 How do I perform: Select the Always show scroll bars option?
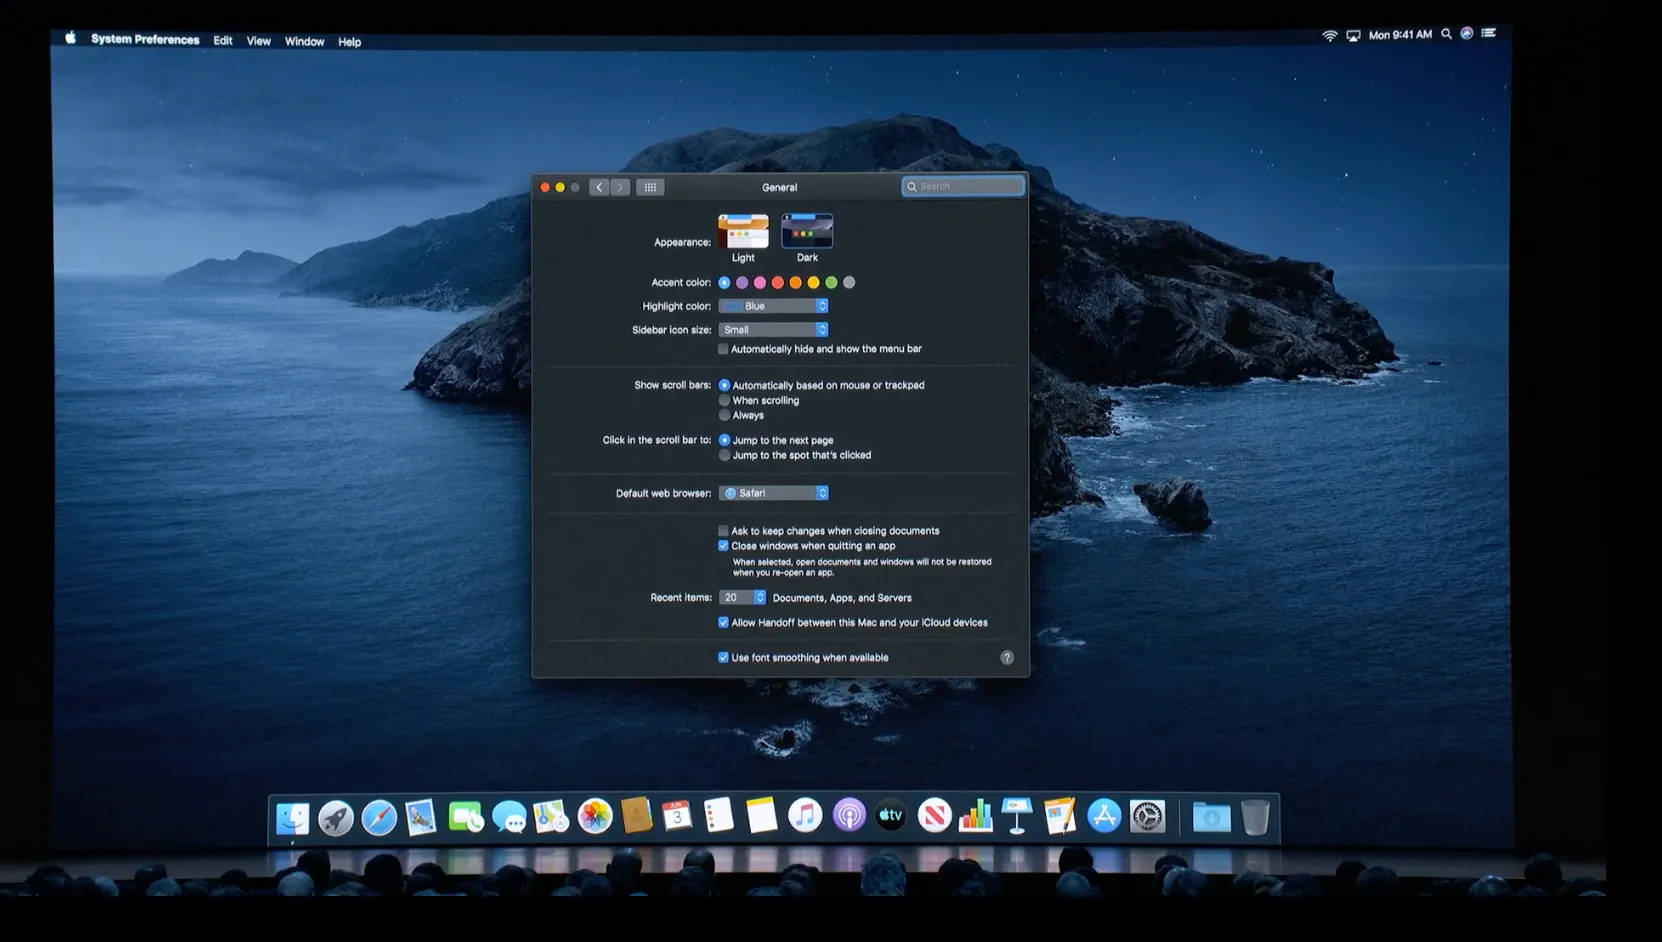tap(725, 415)
